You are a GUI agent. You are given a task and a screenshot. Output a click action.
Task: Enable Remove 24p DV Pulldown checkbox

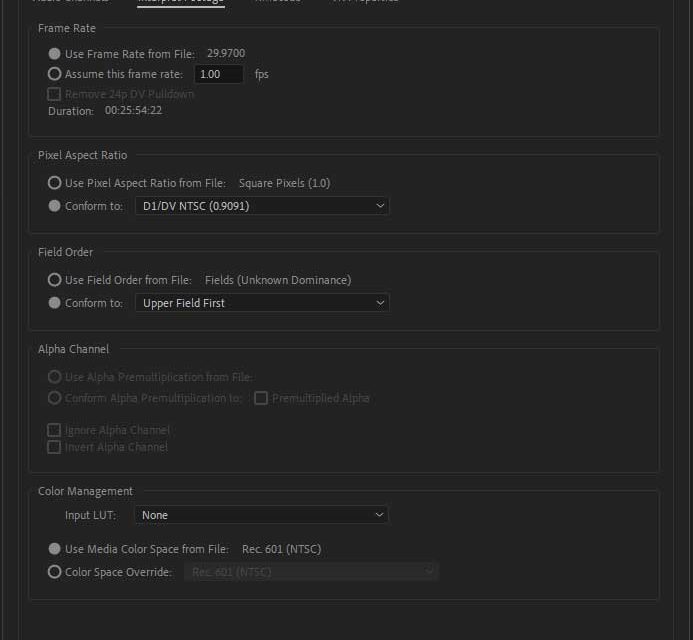[55, 94]
